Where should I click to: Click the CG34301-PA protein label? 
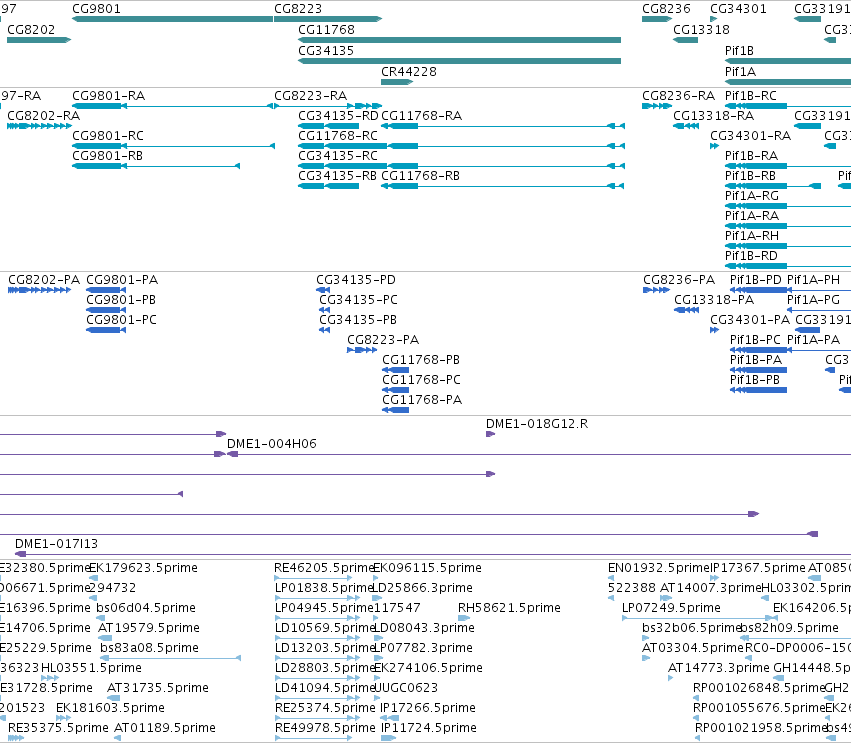click(x=750, y=320)
